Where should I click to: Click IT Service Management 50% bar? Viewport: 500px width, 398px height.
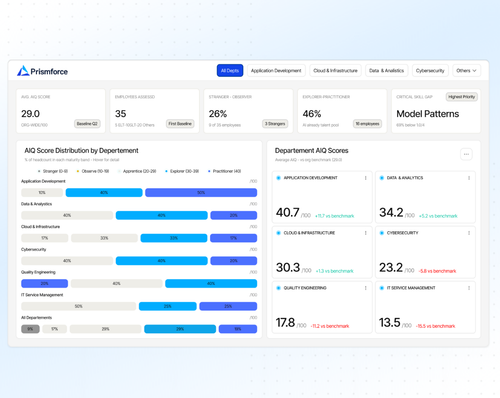point(79,306)
